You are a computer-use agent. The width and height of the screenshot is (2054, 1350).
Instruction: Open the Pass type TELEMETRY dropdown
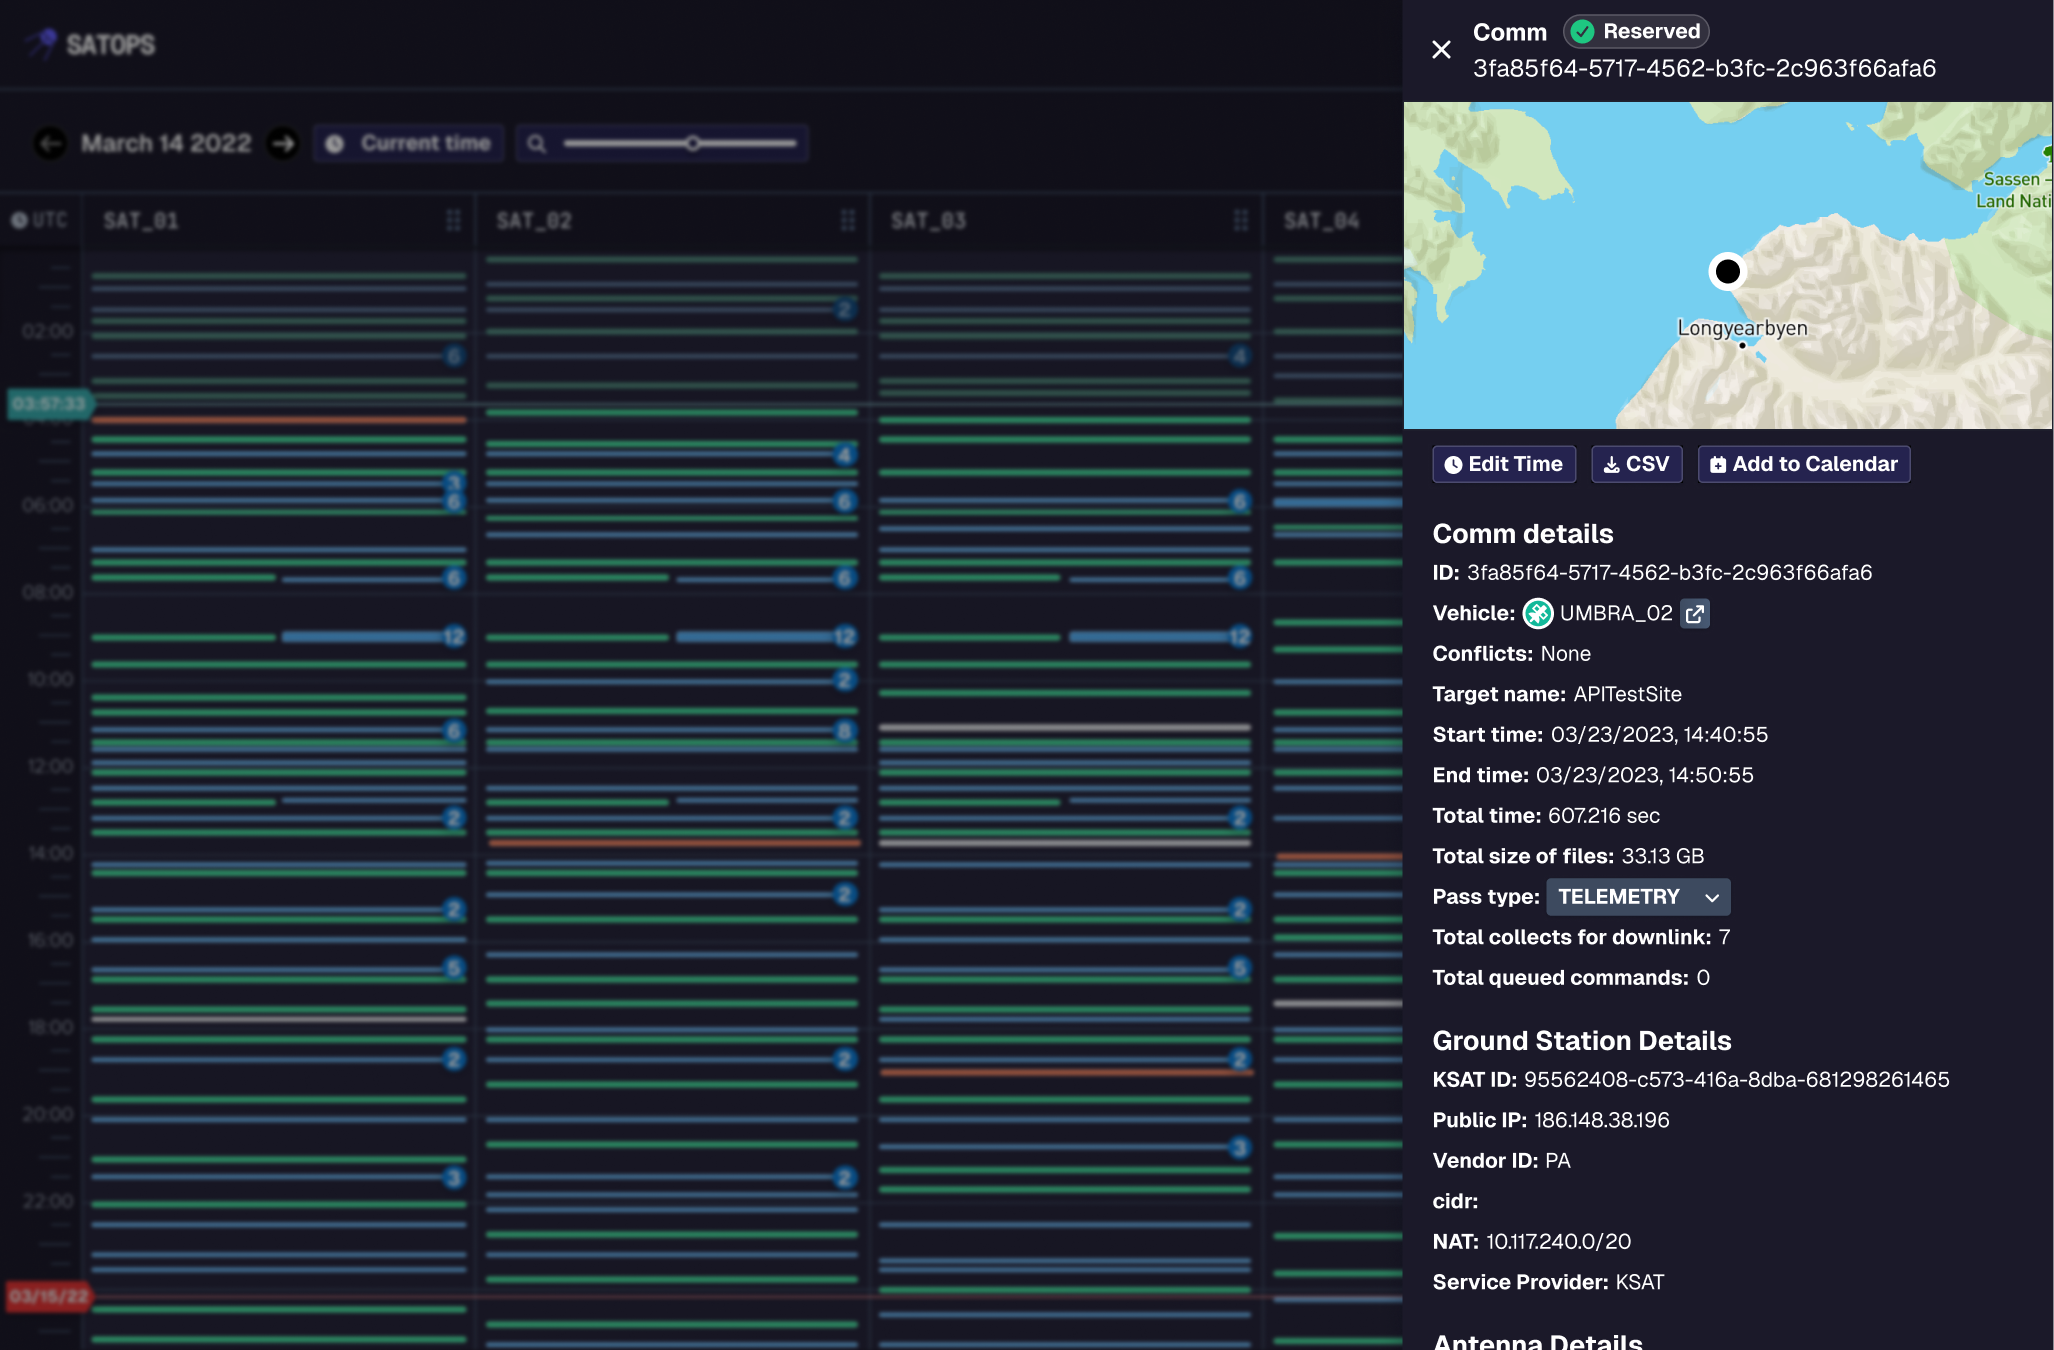pyautogui.click(x=1637, y=897)
